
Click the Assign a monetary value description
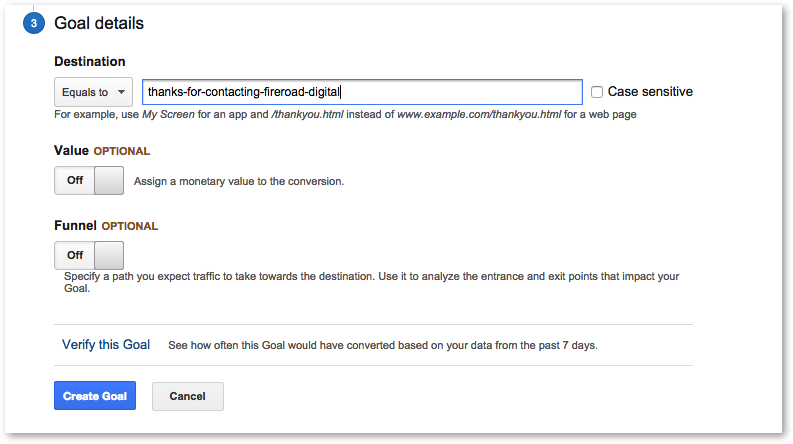(x=239, y=182)
